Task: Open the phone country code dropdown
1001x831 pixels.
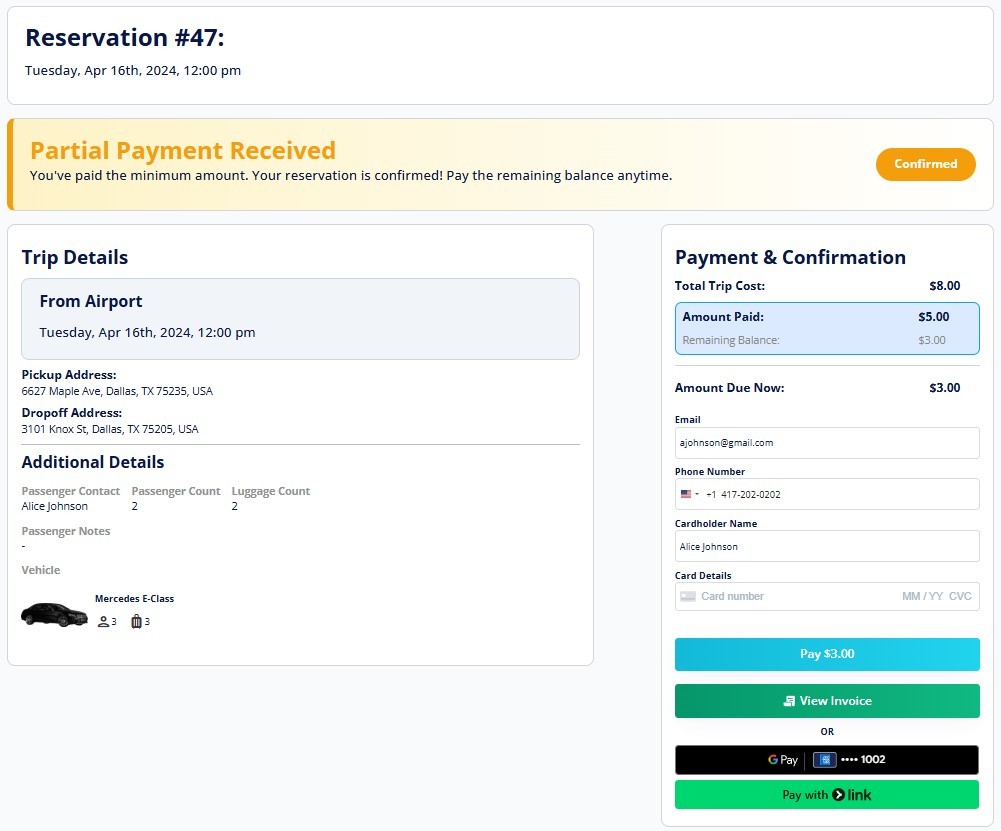Action: tap(692, 494)
